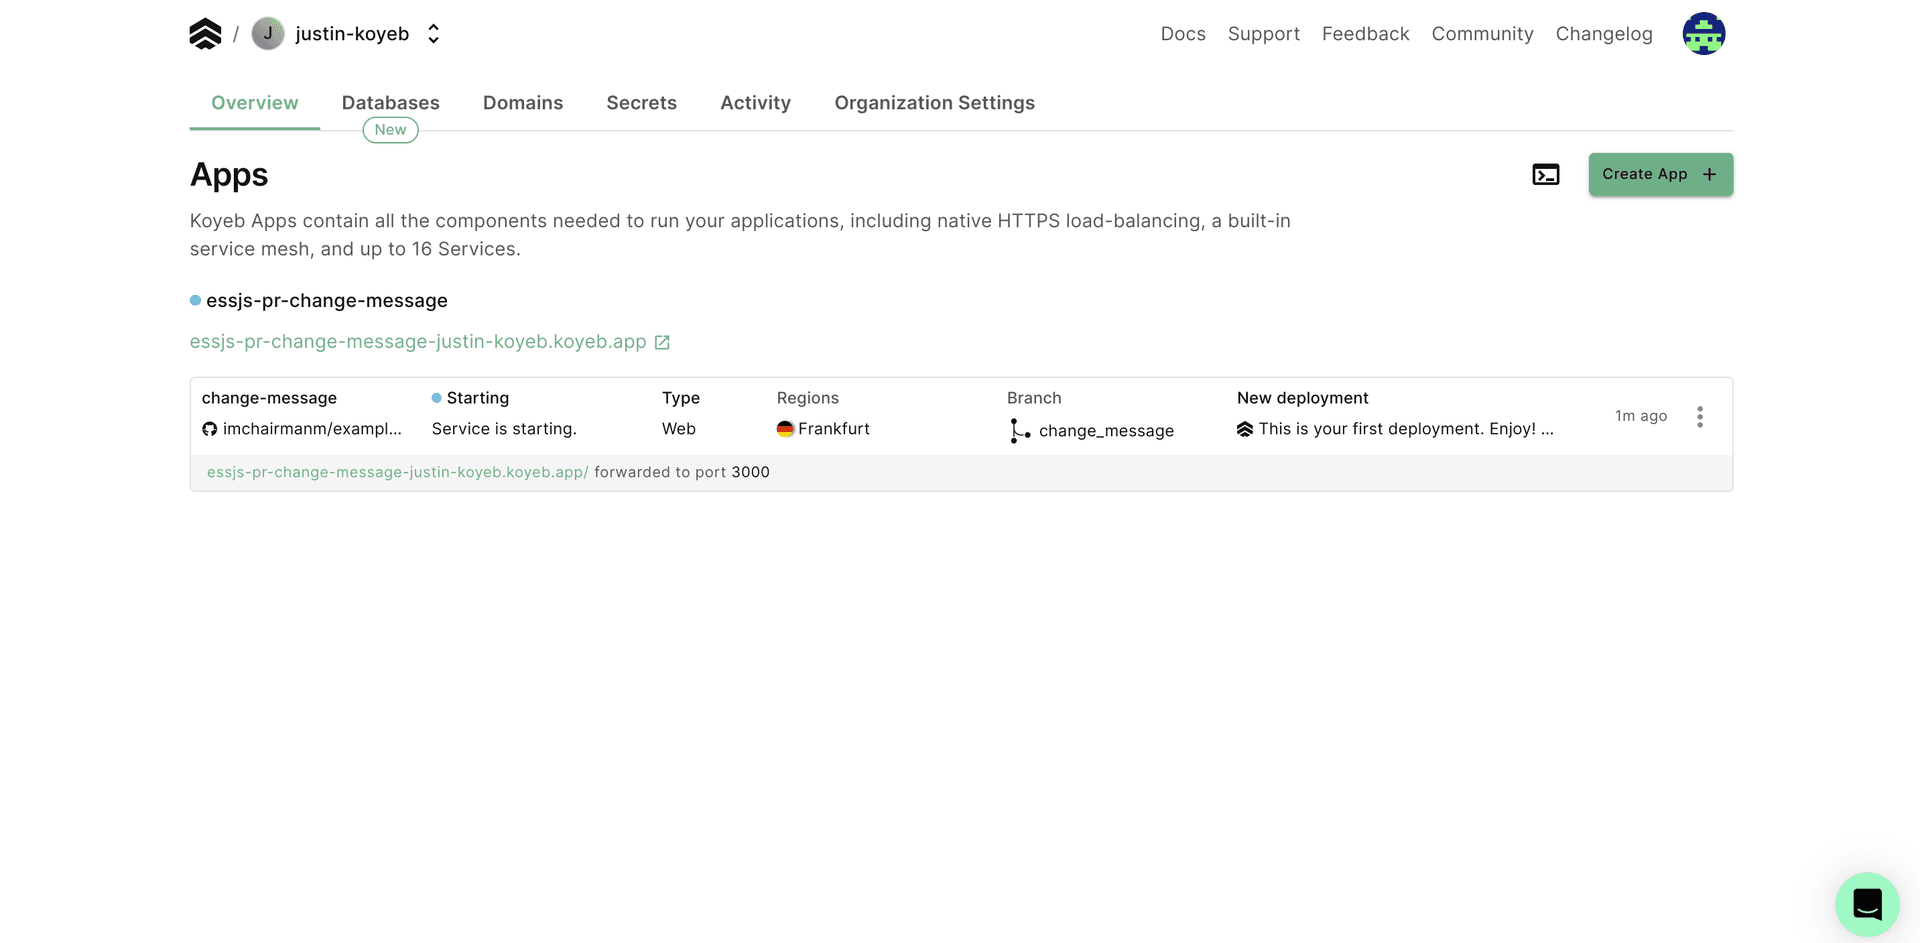
Task: Click the GitHub icon for imchairmanm repository
Action: (x=210, y=429)
